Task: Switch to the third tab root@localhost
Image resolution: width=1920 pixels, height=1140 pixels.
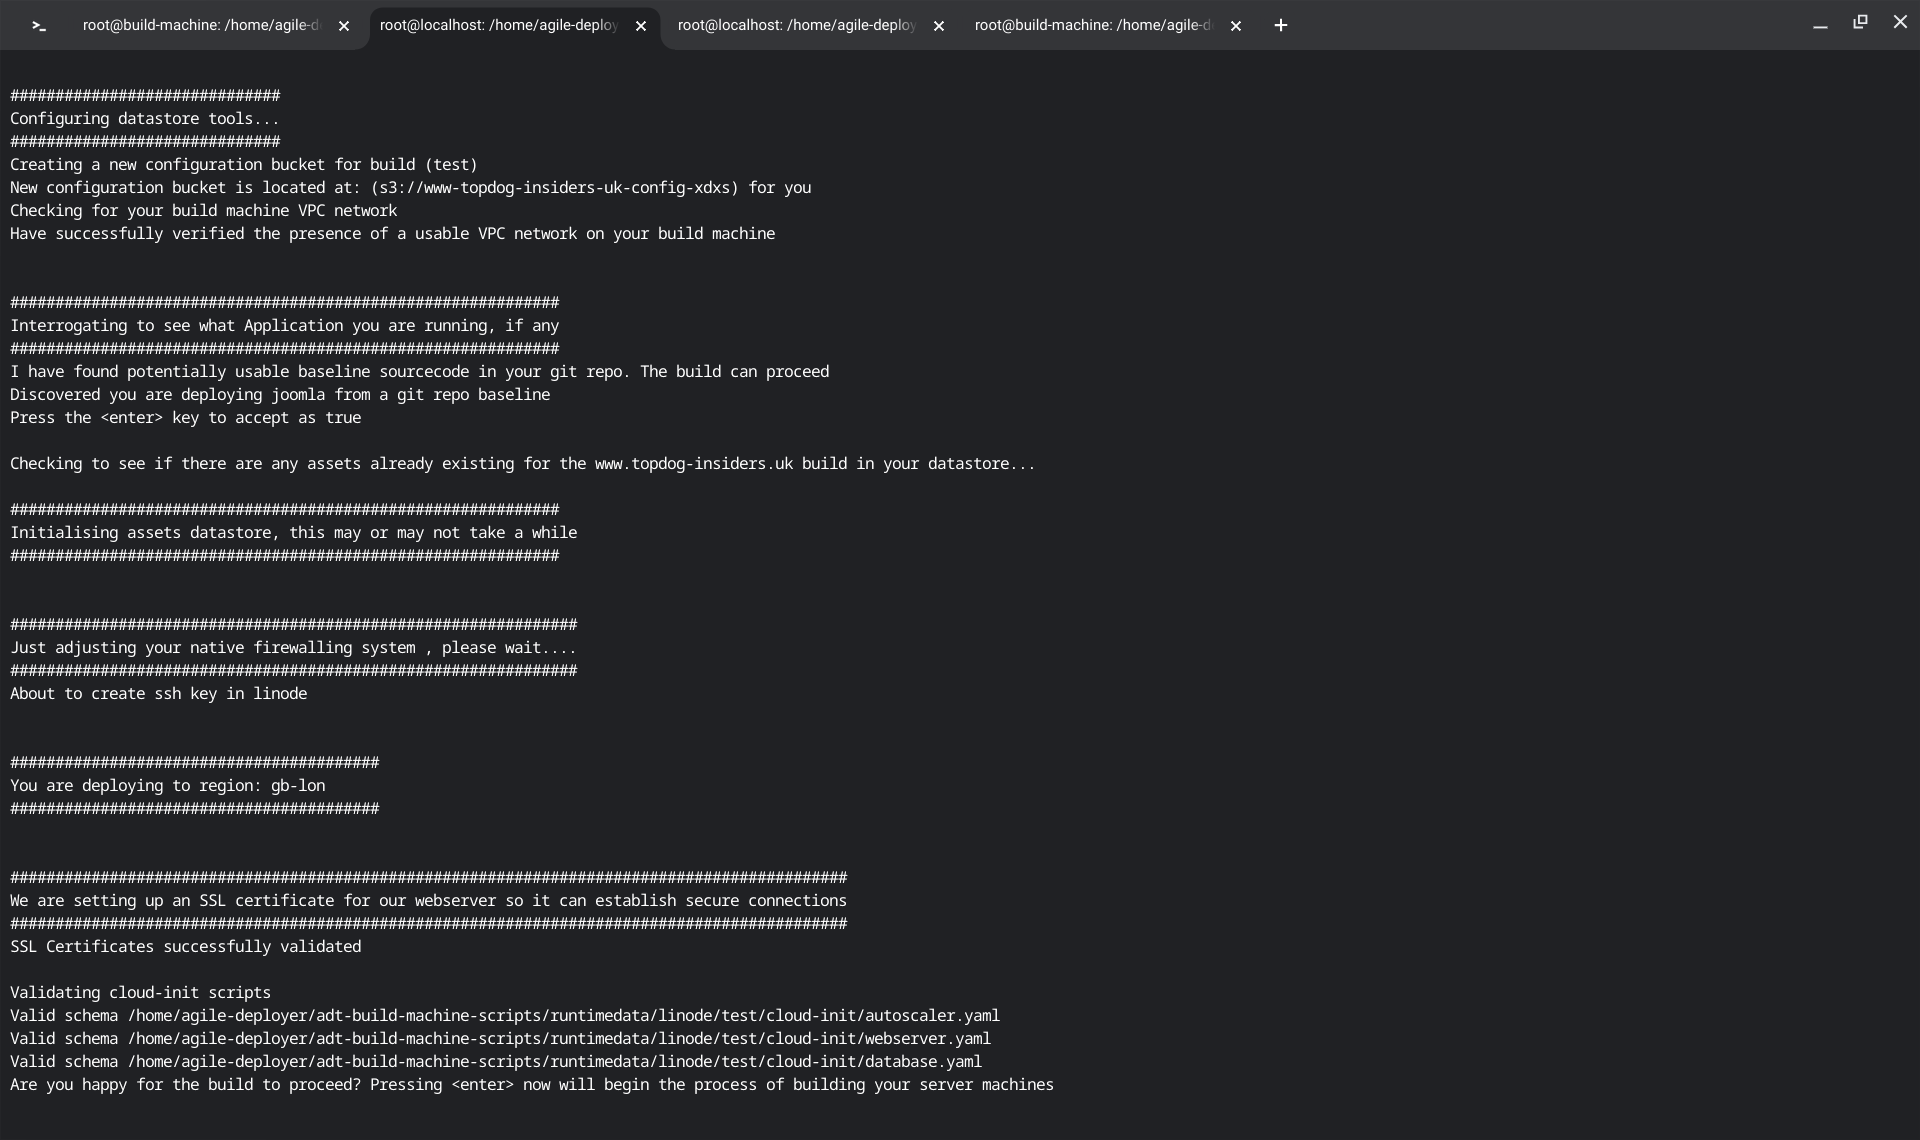Action: point(796,26)
